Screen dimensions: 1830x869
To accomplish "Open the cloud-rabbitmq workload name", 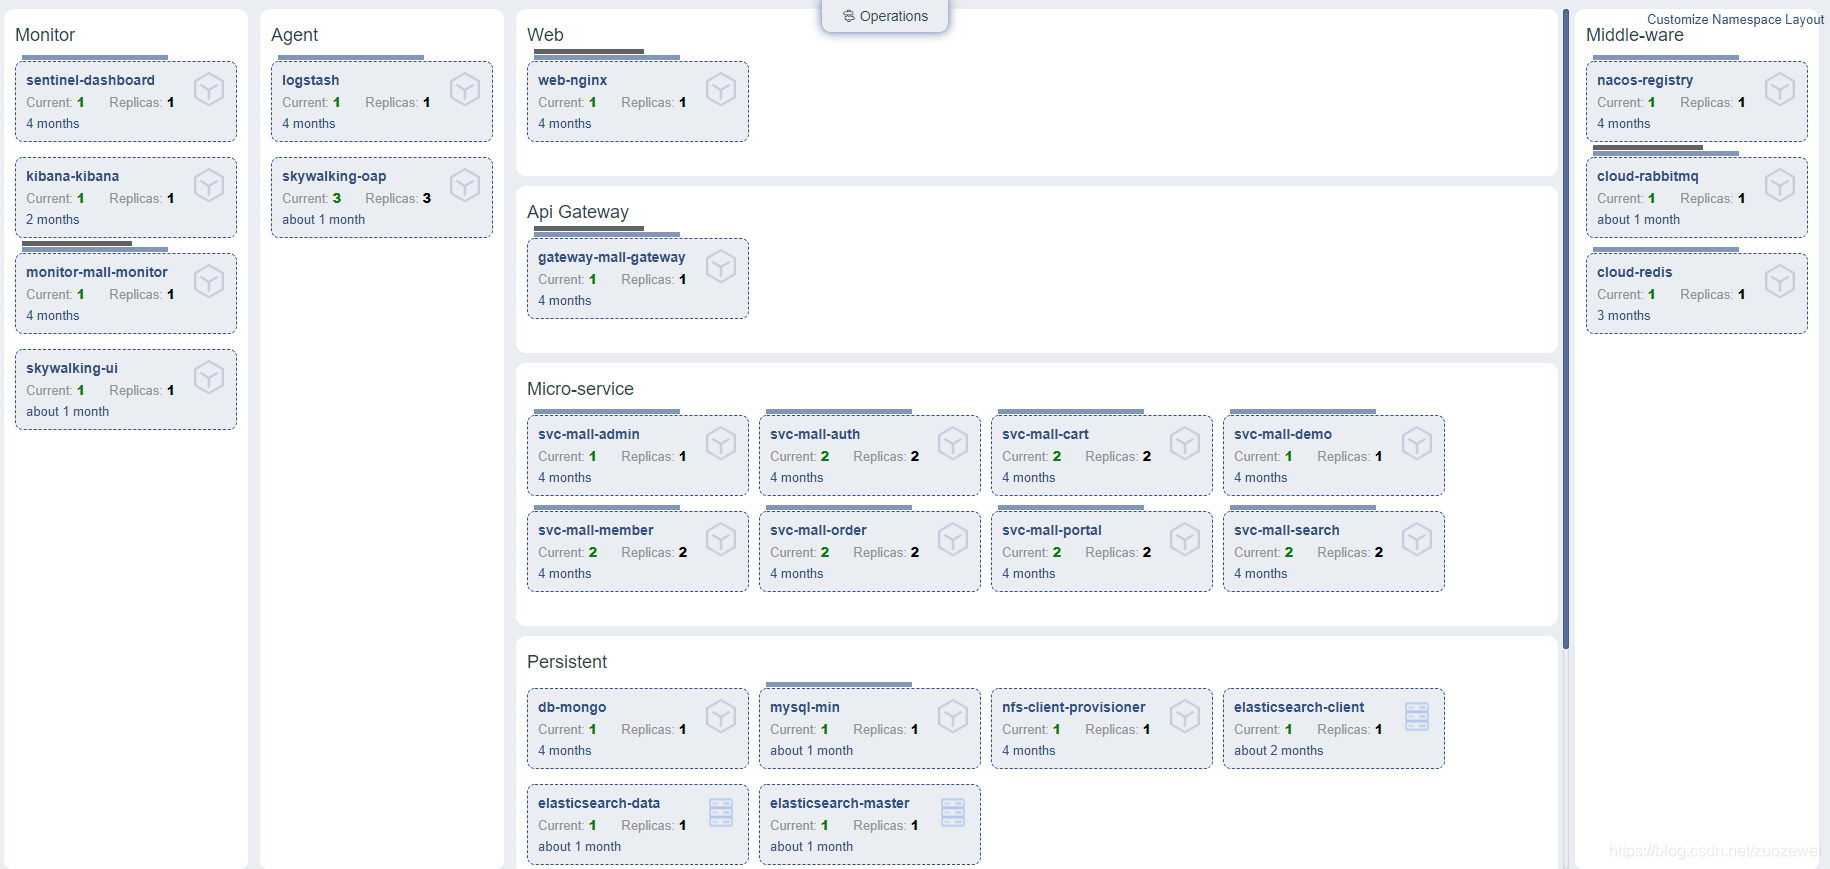I will point(1648,176).
